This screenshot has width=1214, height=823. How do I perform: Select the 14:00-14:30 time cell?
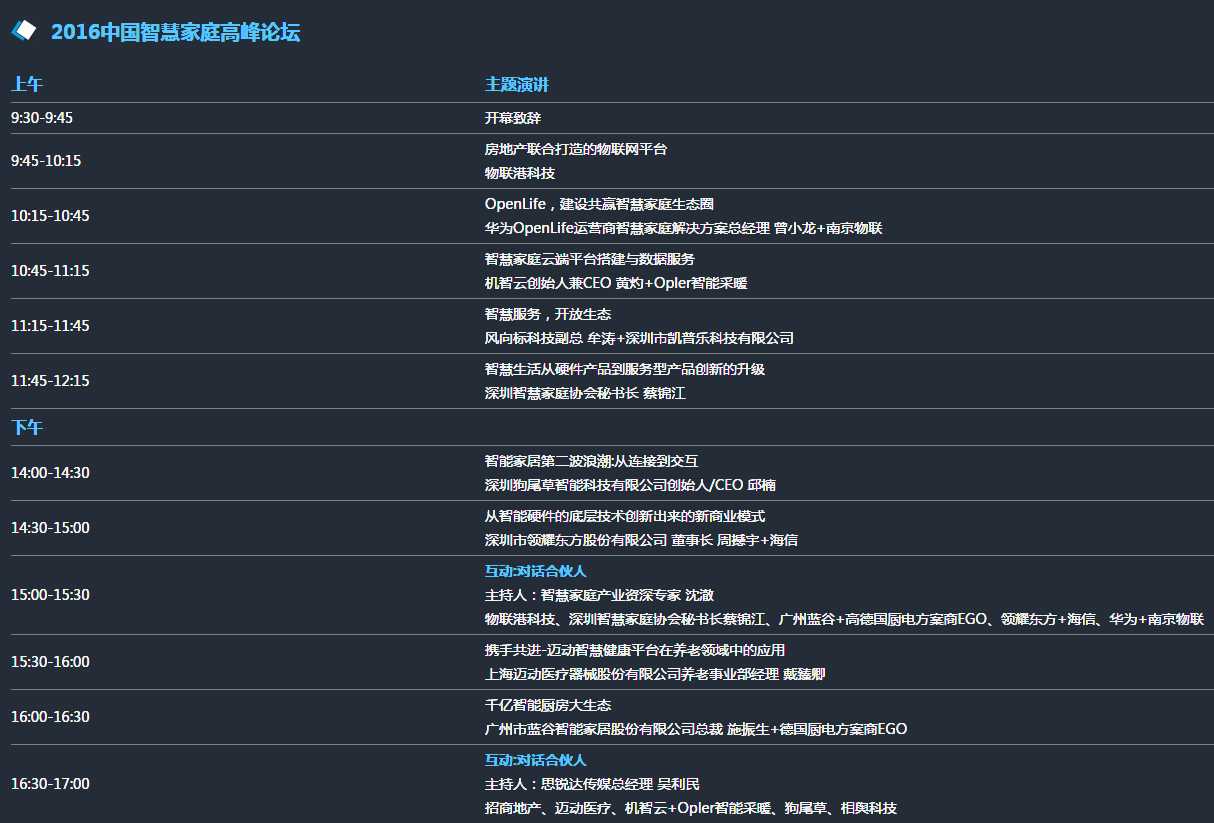pyautogui.click(x=50, y=473)
